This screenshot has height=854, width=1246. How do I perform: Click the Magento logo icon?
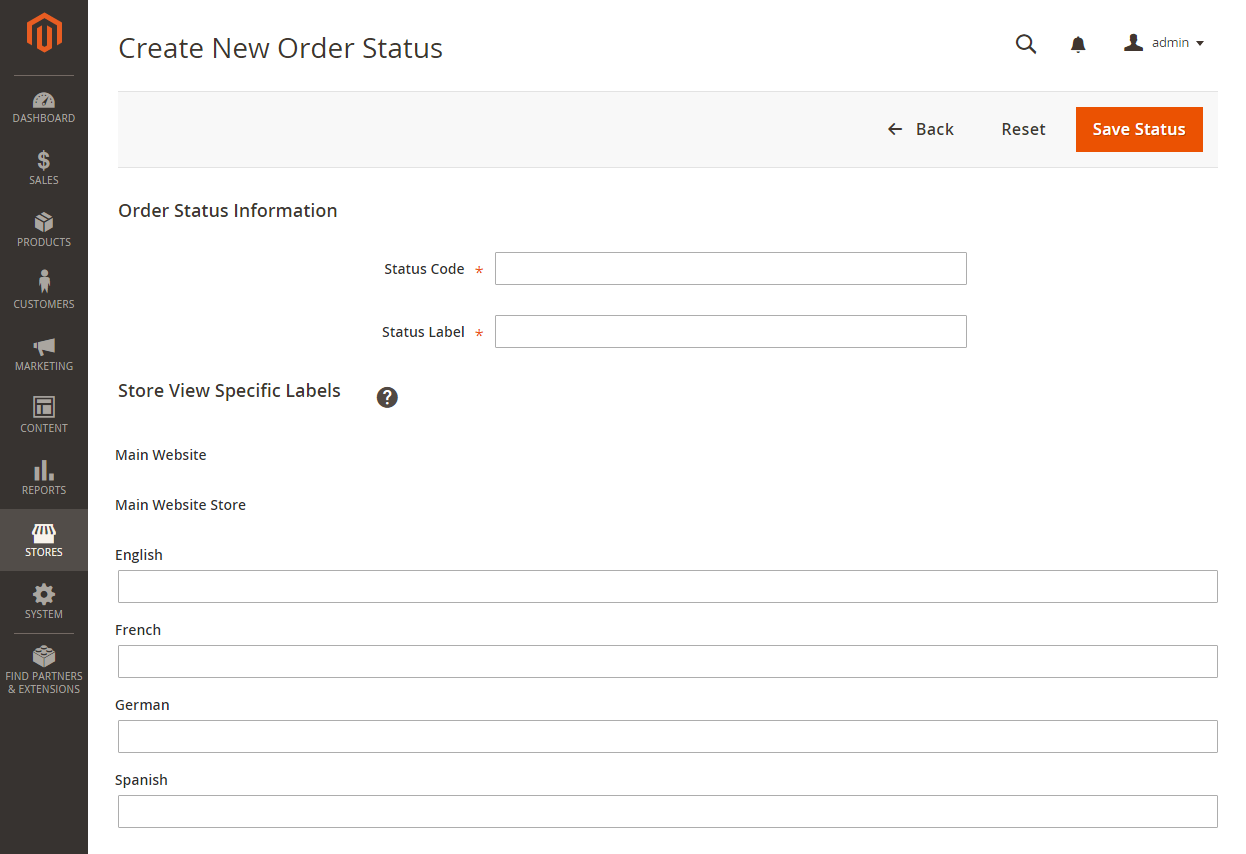pyautogui.click(x=44, y=33)
